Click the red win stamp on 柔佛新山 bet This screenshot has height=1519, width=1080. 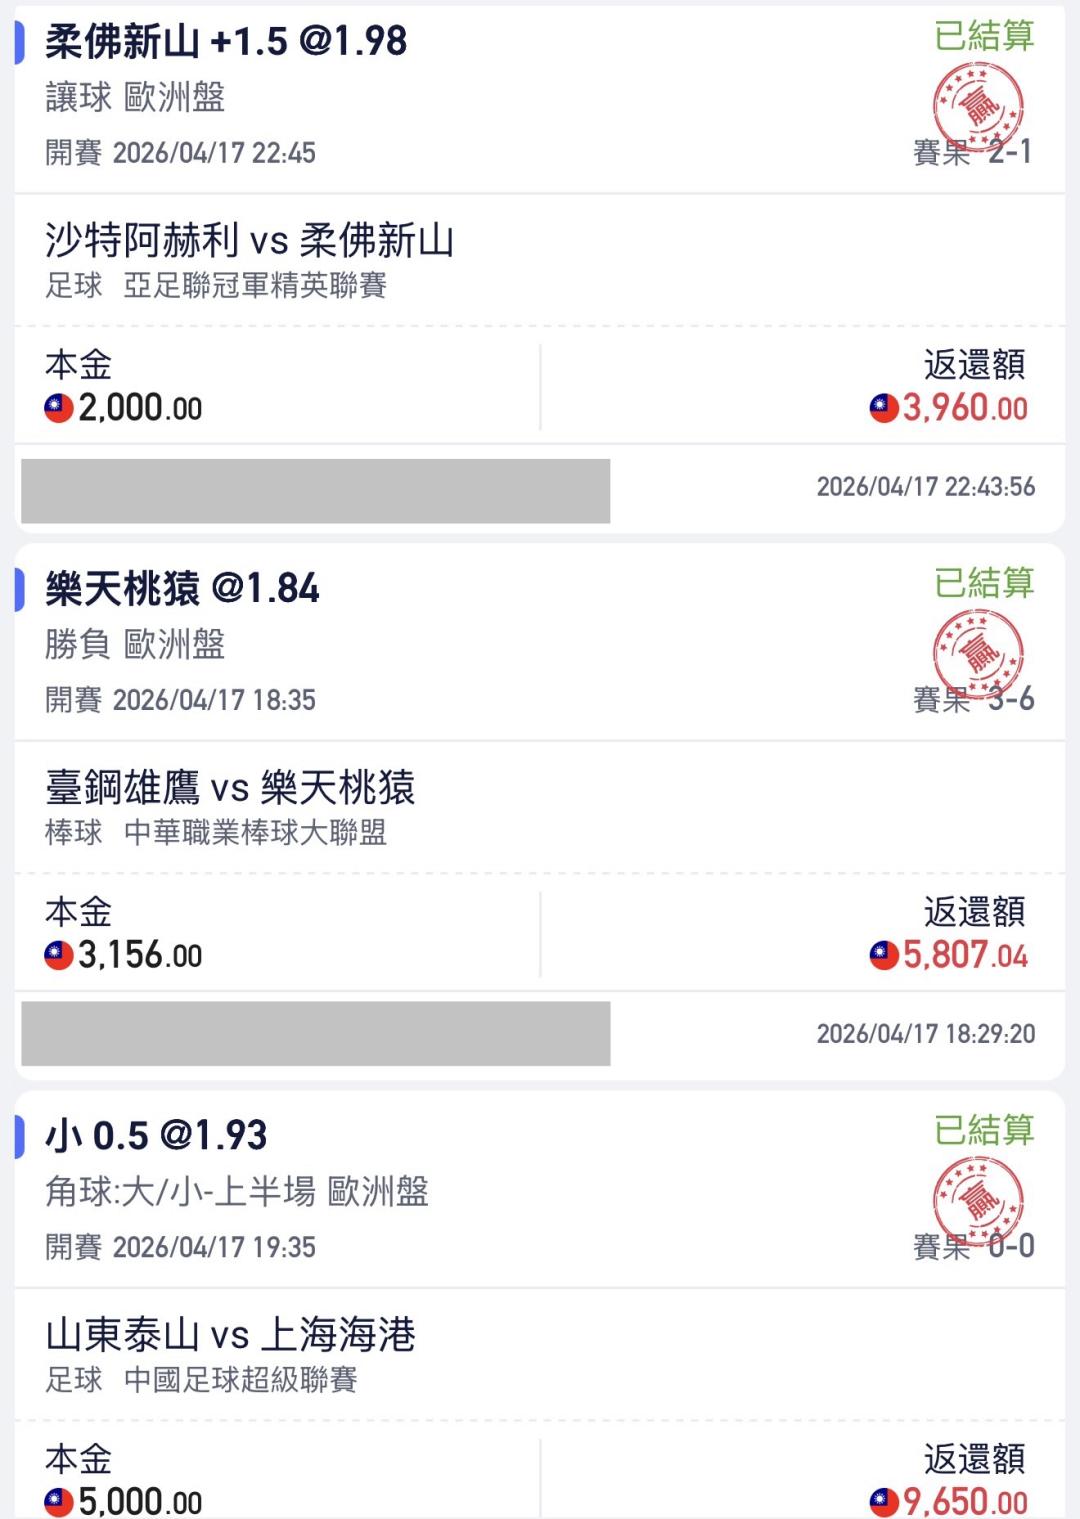[x=978, y=104]
